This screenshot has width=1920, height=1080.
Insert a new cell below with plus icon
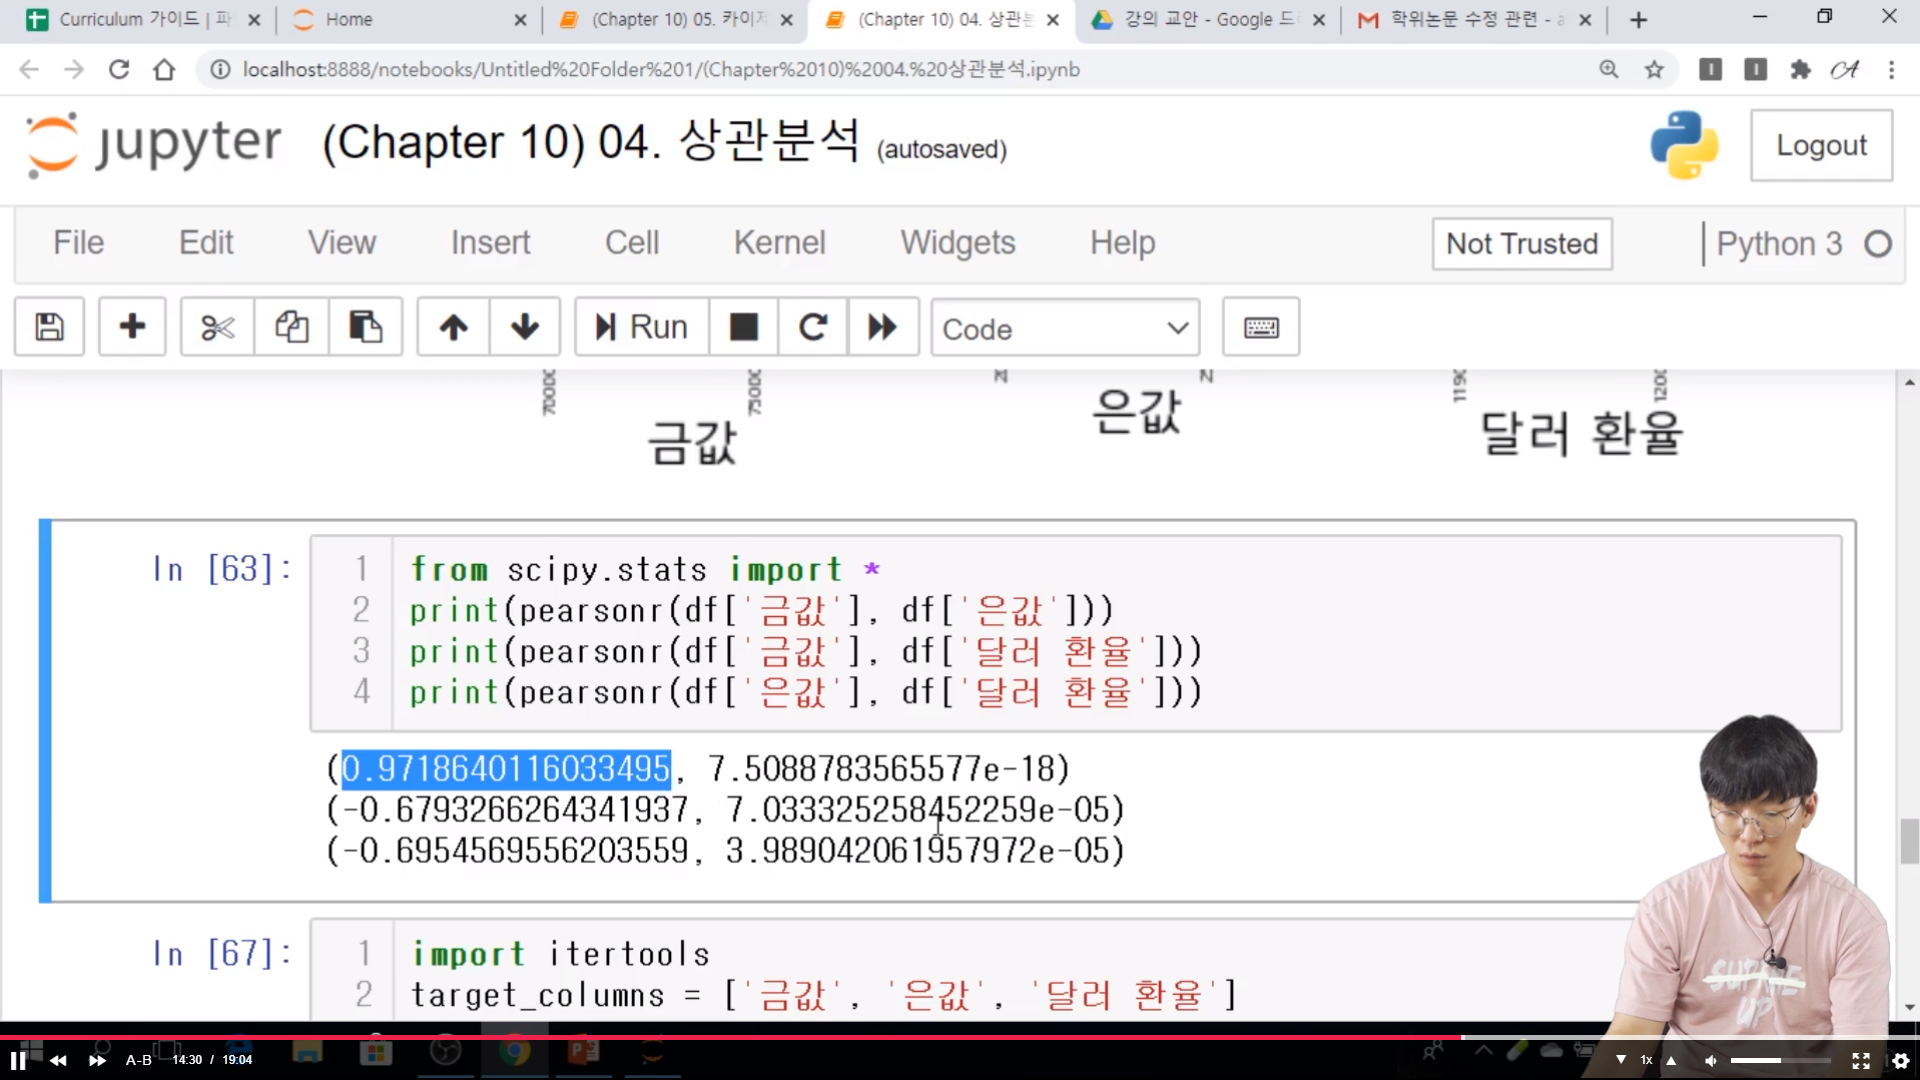pos(132,327)
